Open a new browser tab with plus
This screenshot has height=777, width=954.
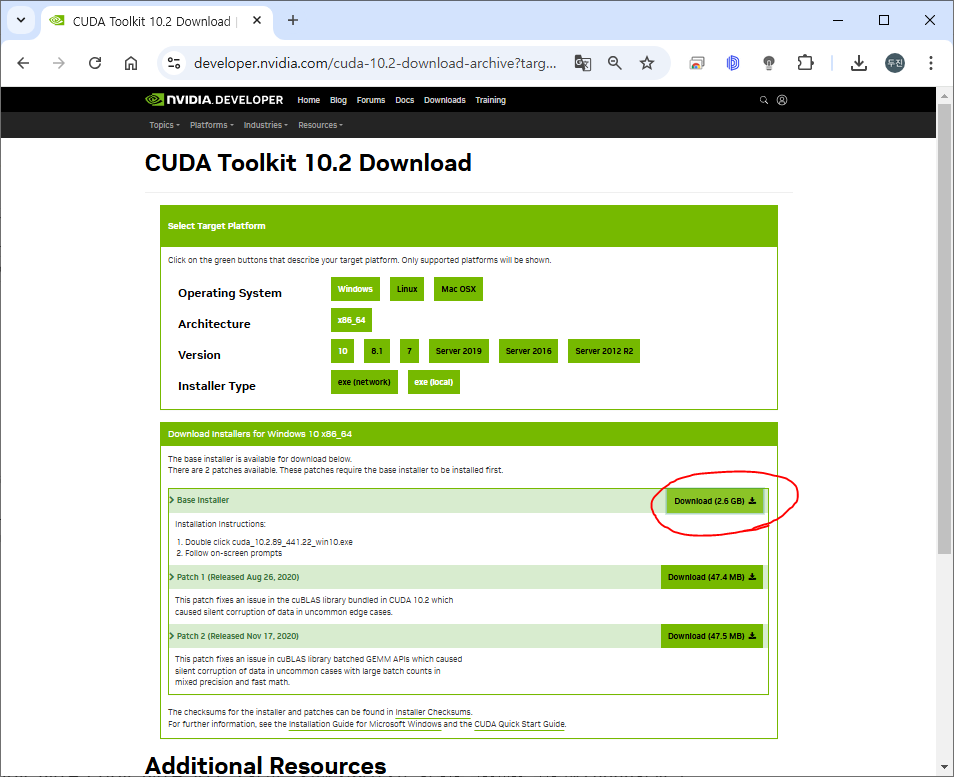(293, 21)
